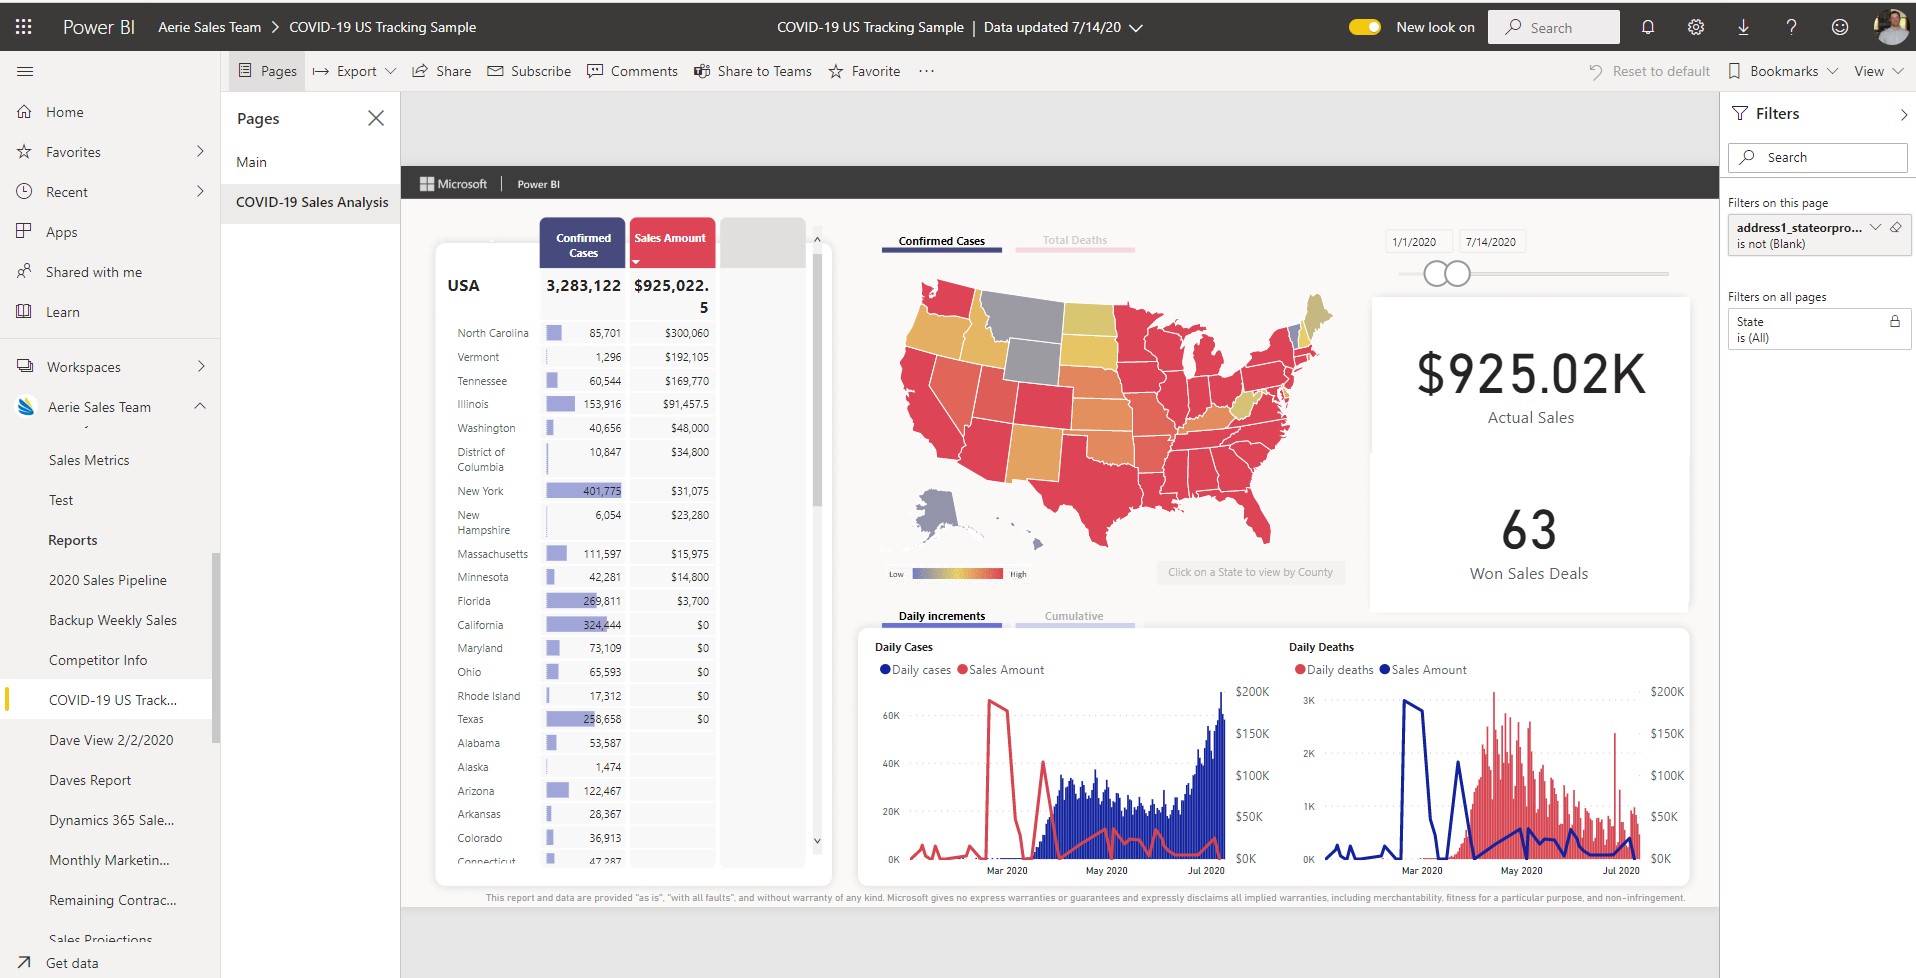
Task: Open Backup Weekly Sales report
Action: [x=113, y=620]
